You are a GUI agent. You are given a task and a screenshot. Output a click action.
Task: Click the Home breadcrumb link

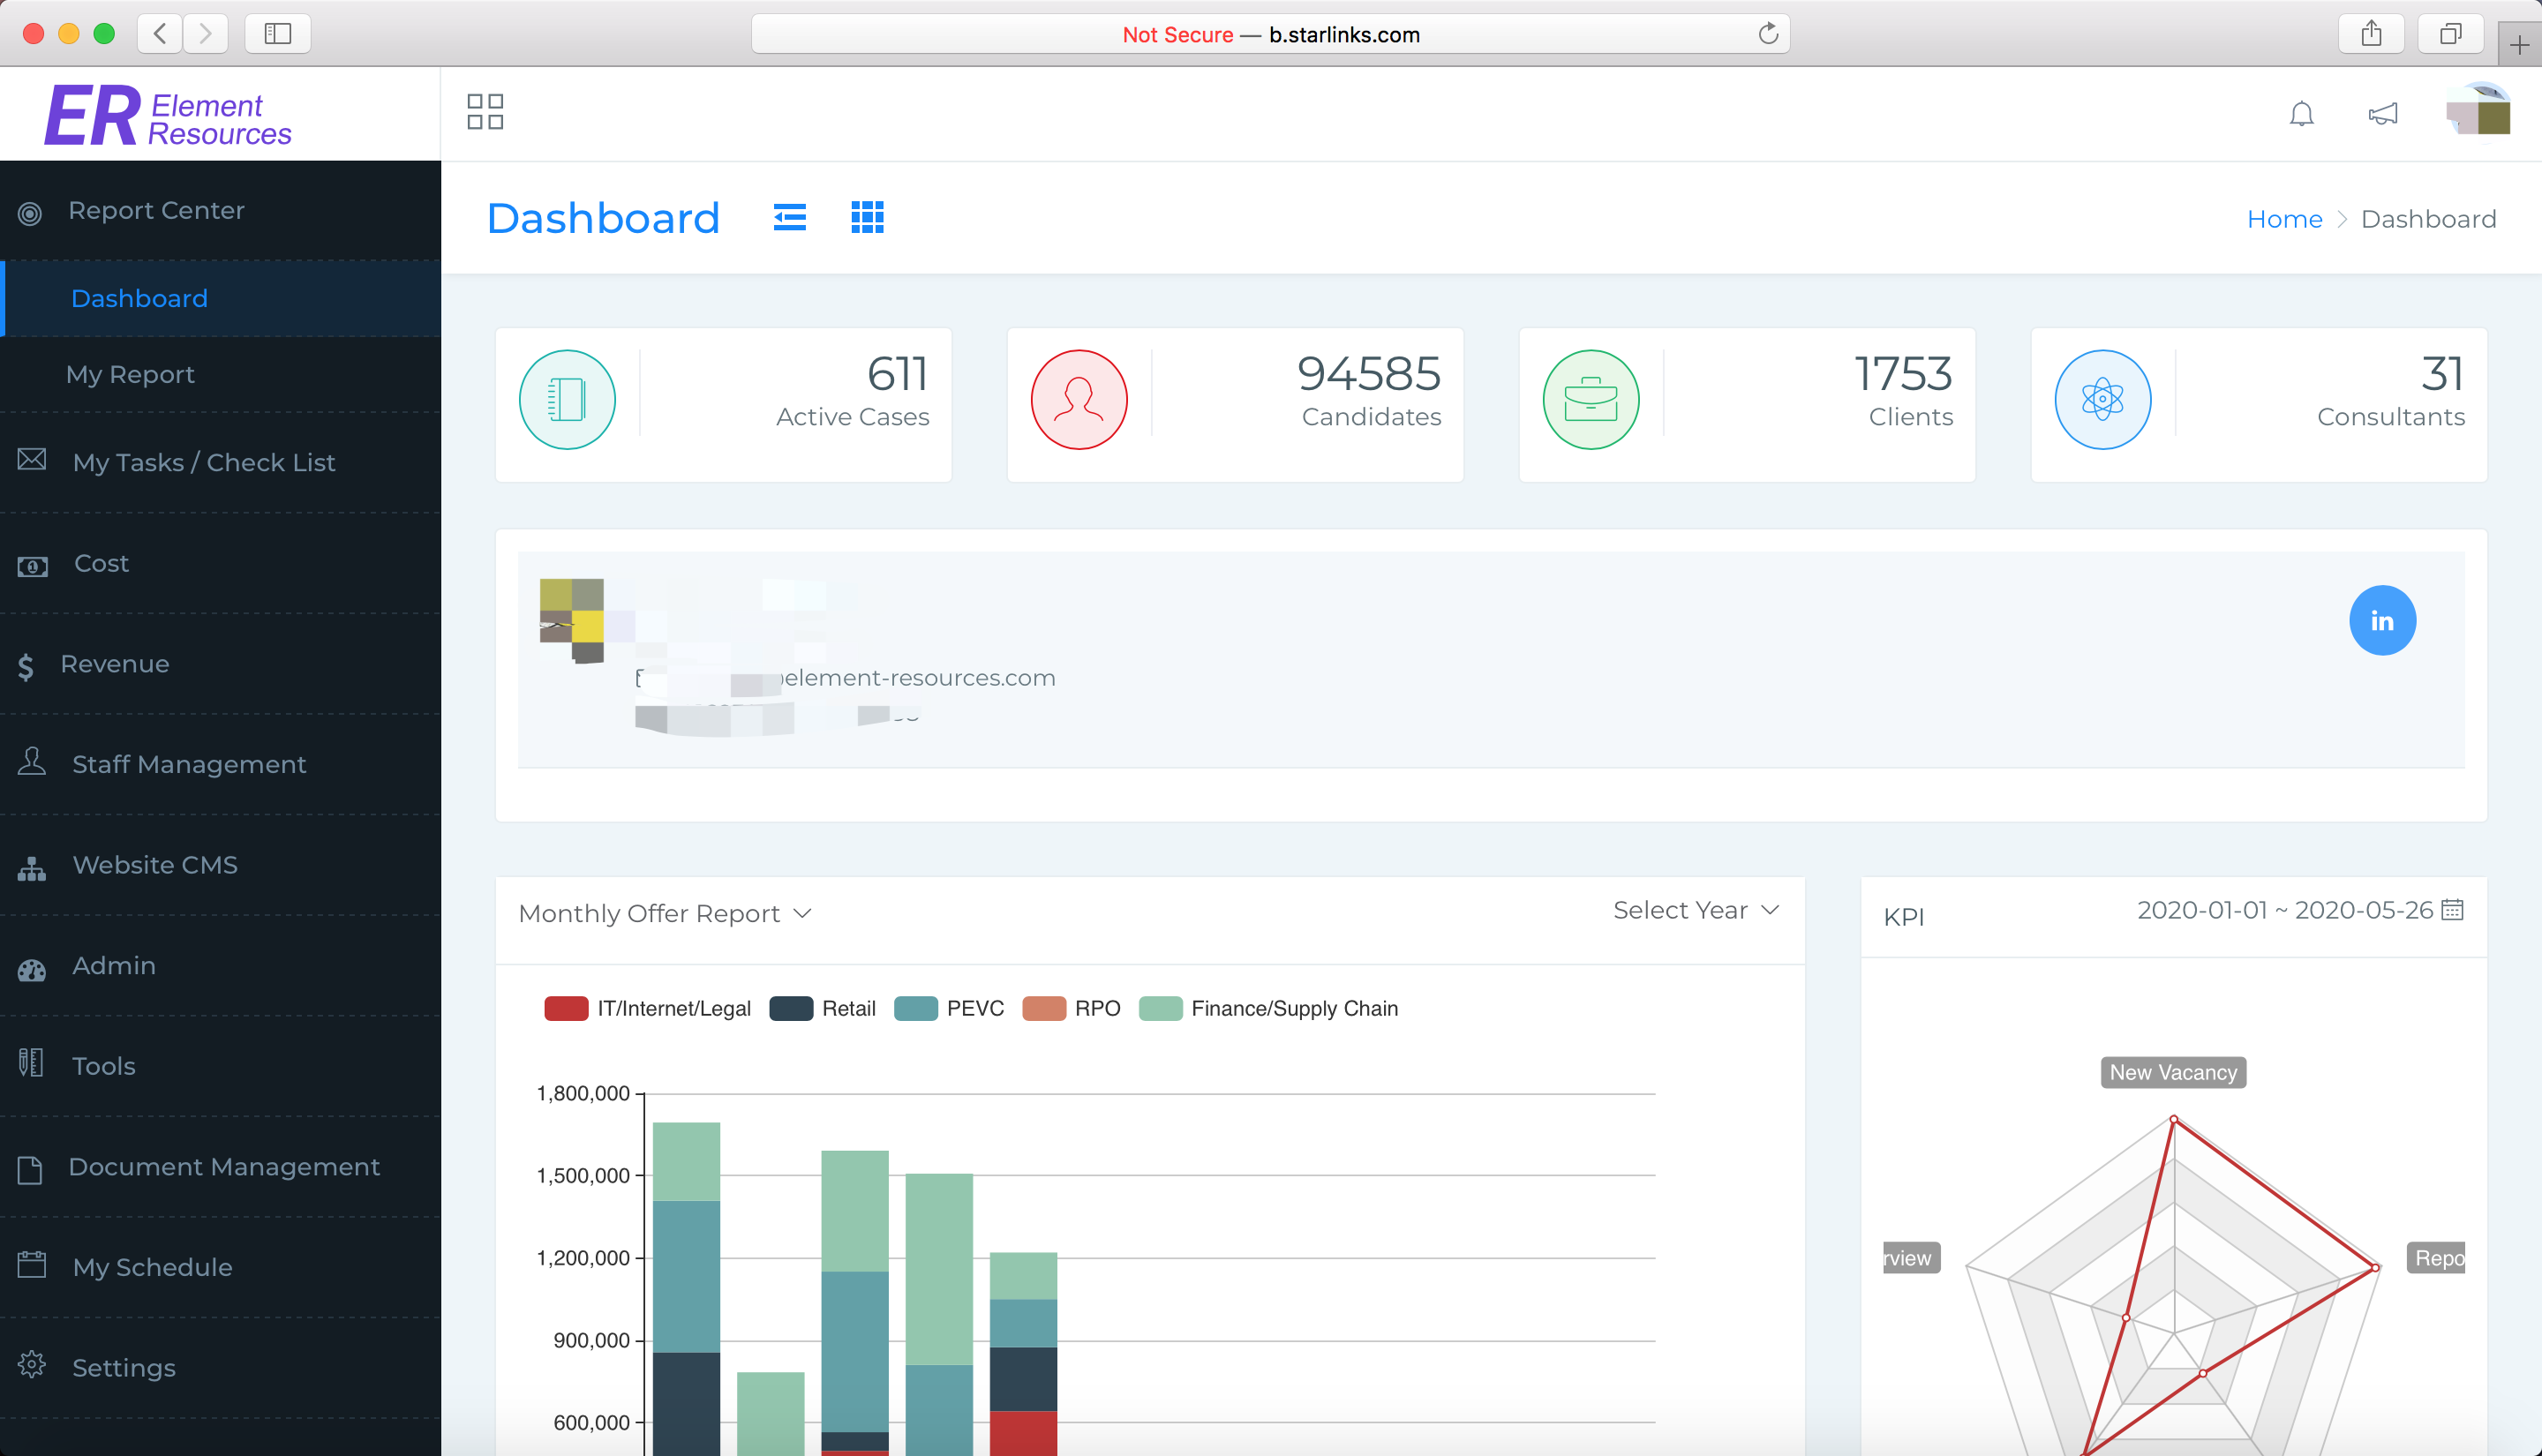pos(2284,219)
